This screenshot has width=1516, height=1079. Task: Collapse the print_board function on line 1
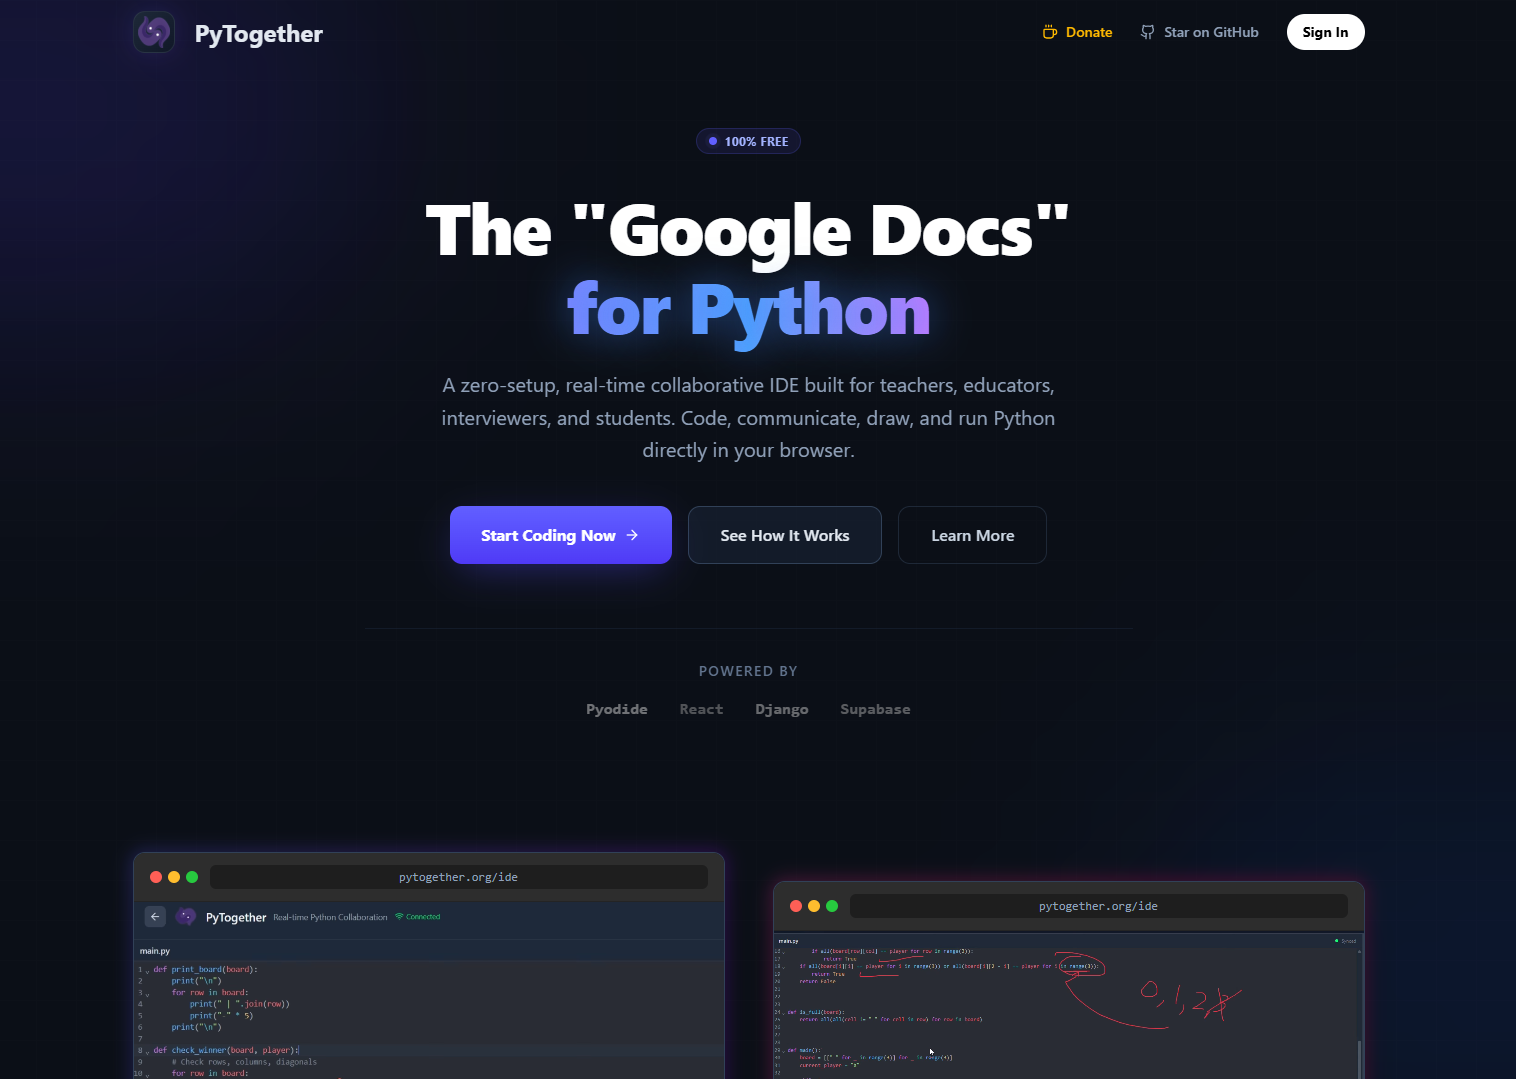point(148,969)
